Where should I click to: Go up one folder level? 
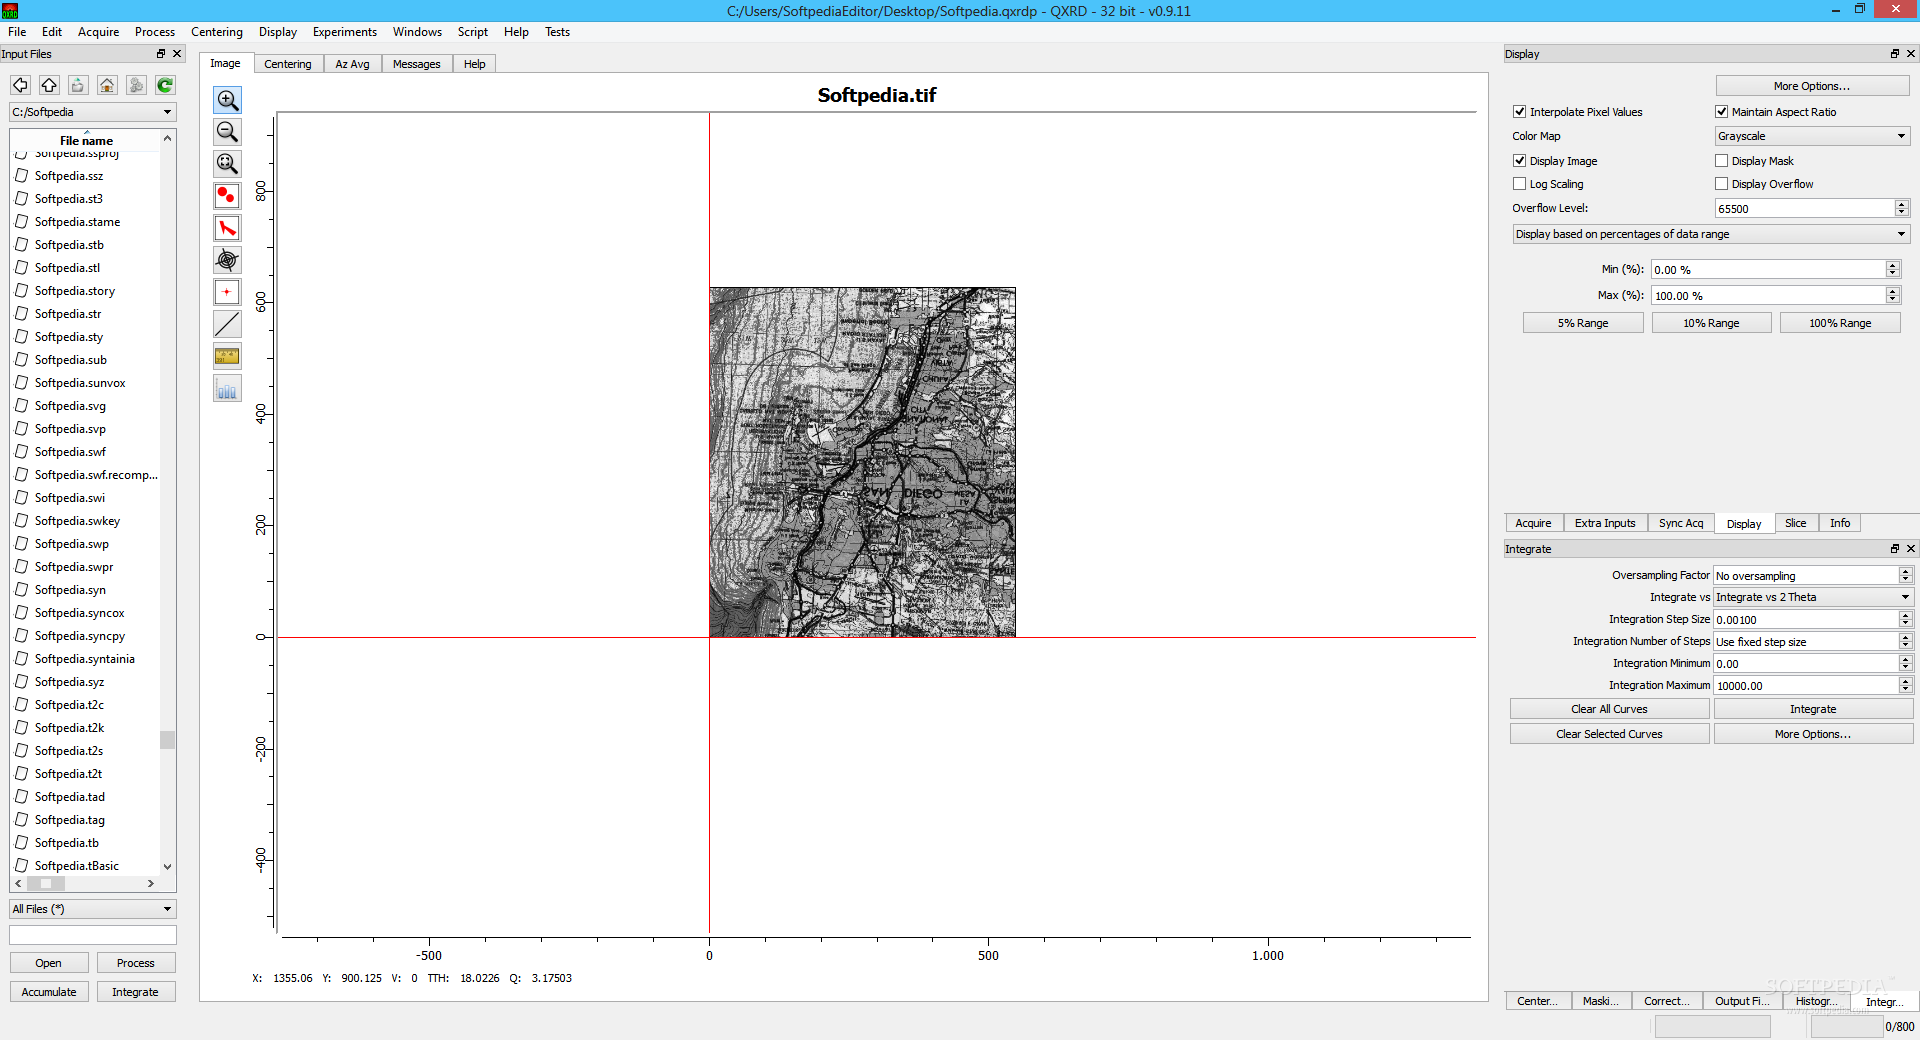(x=49, y=85)
